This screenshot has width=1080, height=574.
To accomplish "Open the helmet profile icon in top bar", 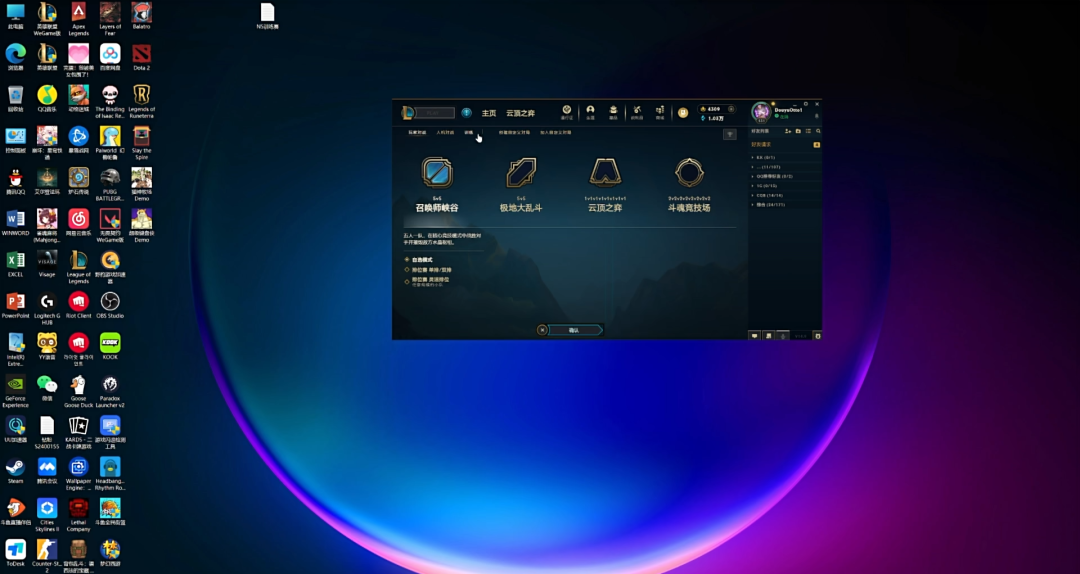I will [x=590, y=112].
